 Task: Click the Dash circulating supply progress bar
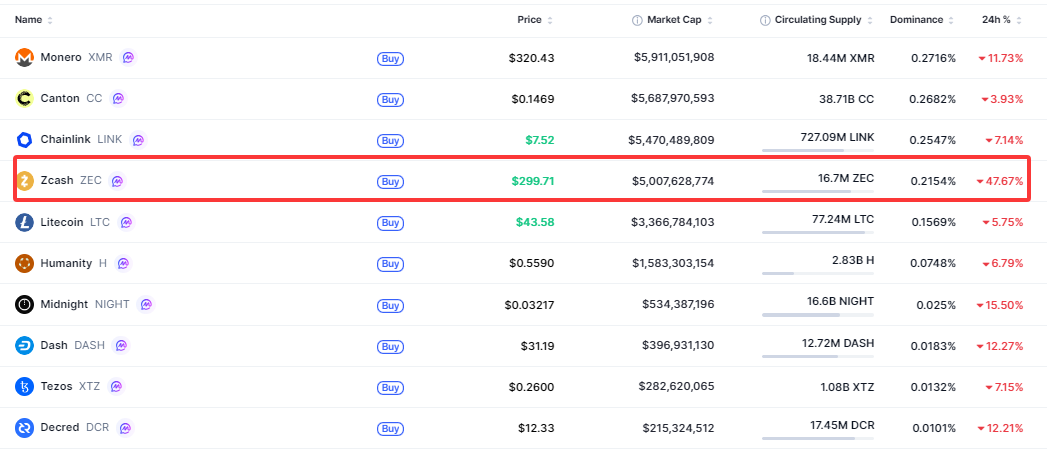click(817, 355)
